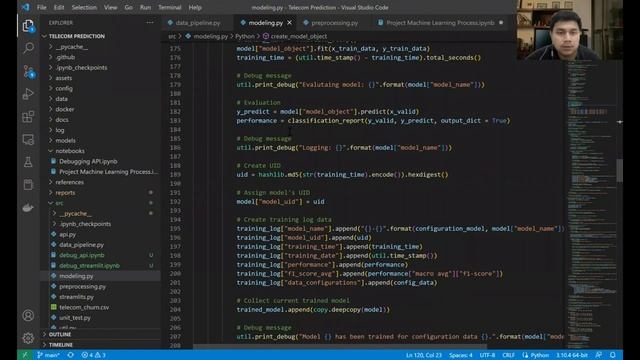Collapse the TELECOM PREDICTION root folder
The height and width of the screenshot is (360, 640).
click(77, 36)
